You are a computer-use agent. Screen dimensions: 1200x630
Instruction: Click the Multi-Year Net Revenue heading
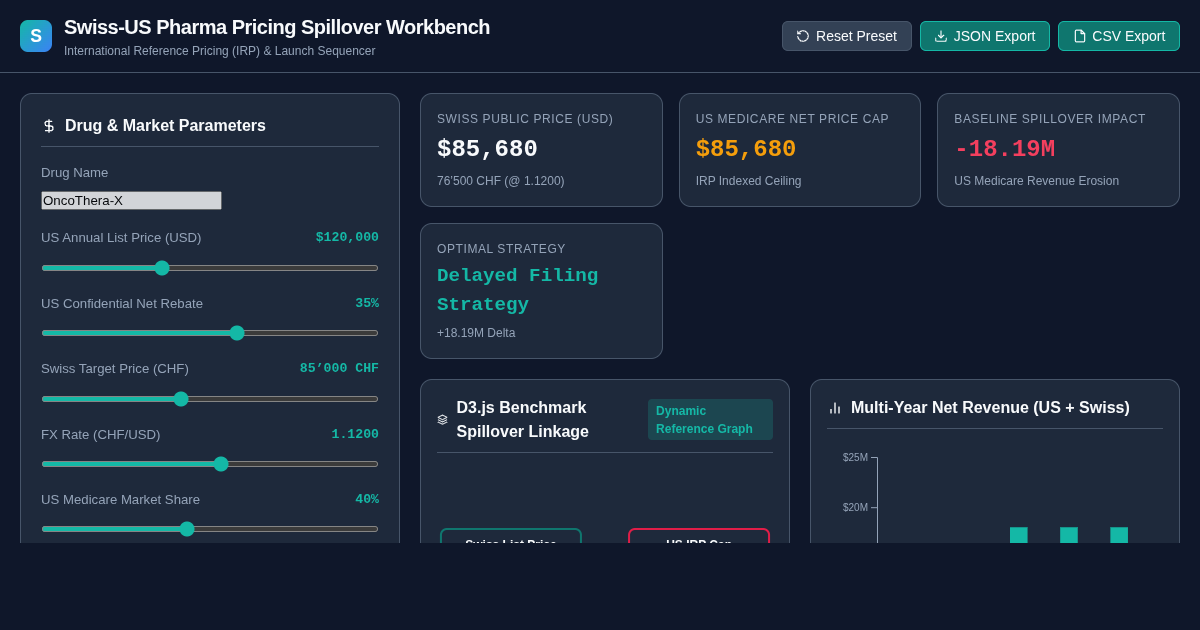tap(990, 408)
